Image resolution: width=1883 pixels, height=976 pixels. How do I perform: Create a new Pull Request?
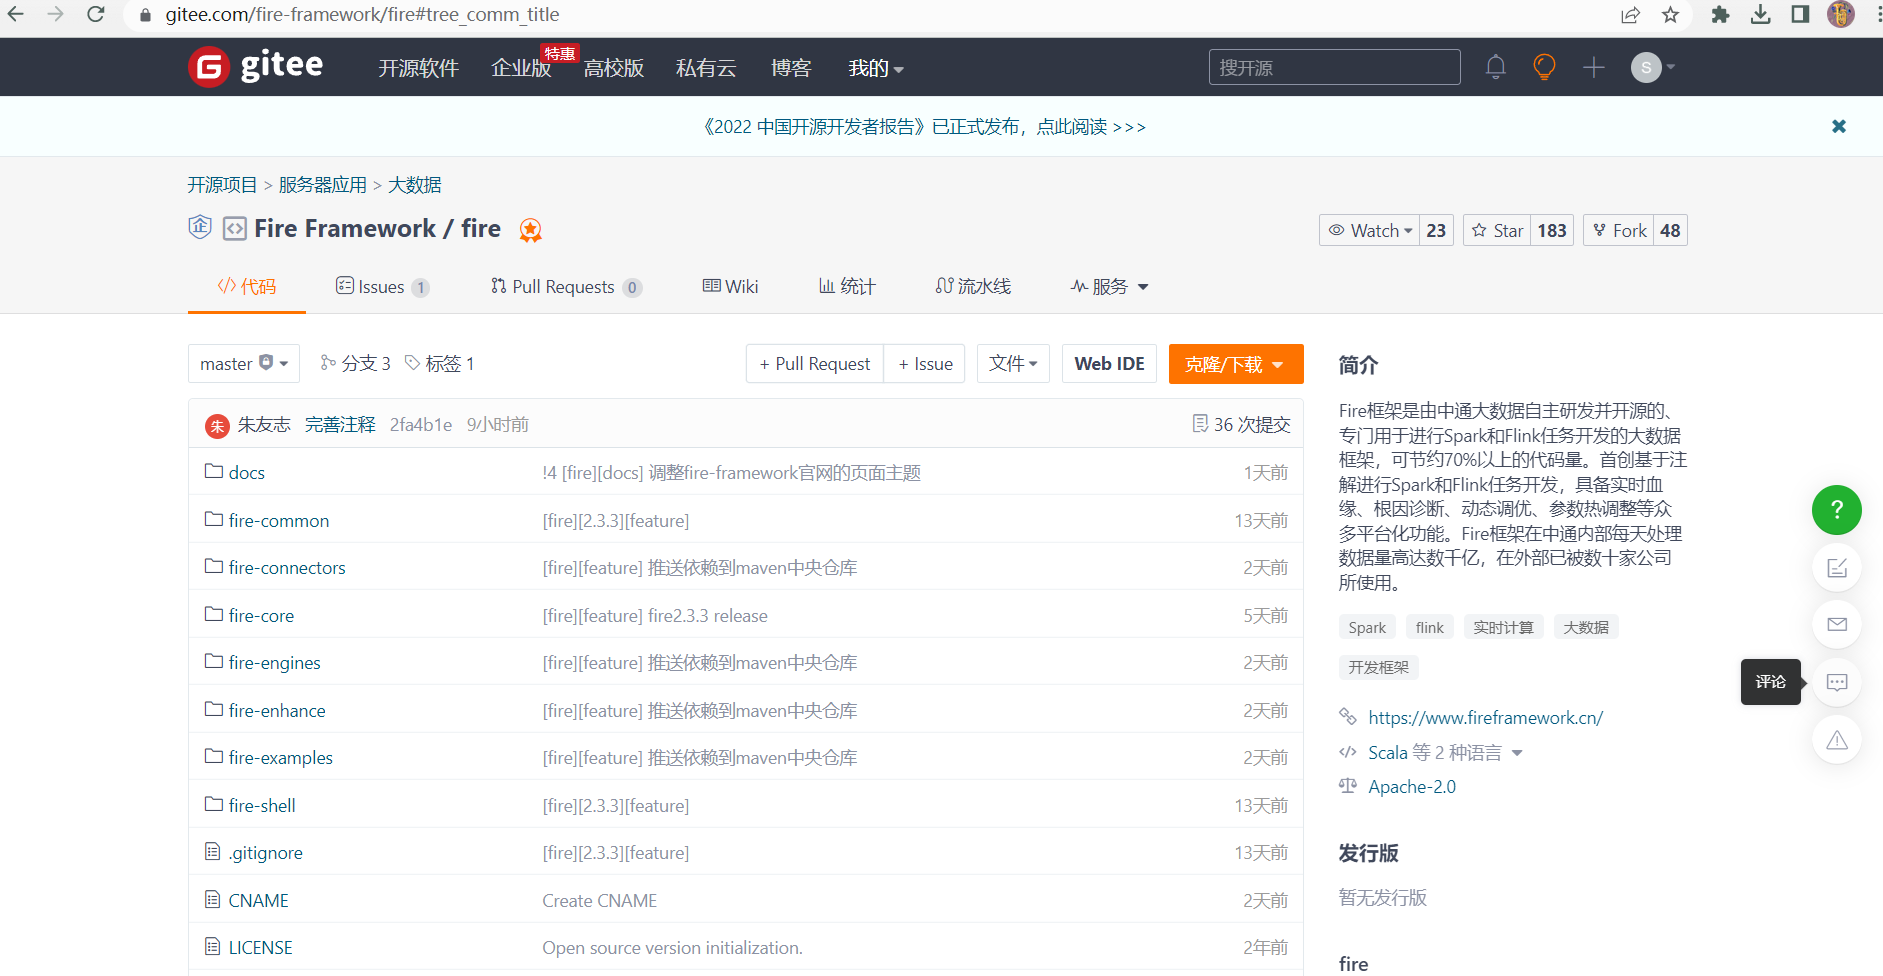[814, 363]
